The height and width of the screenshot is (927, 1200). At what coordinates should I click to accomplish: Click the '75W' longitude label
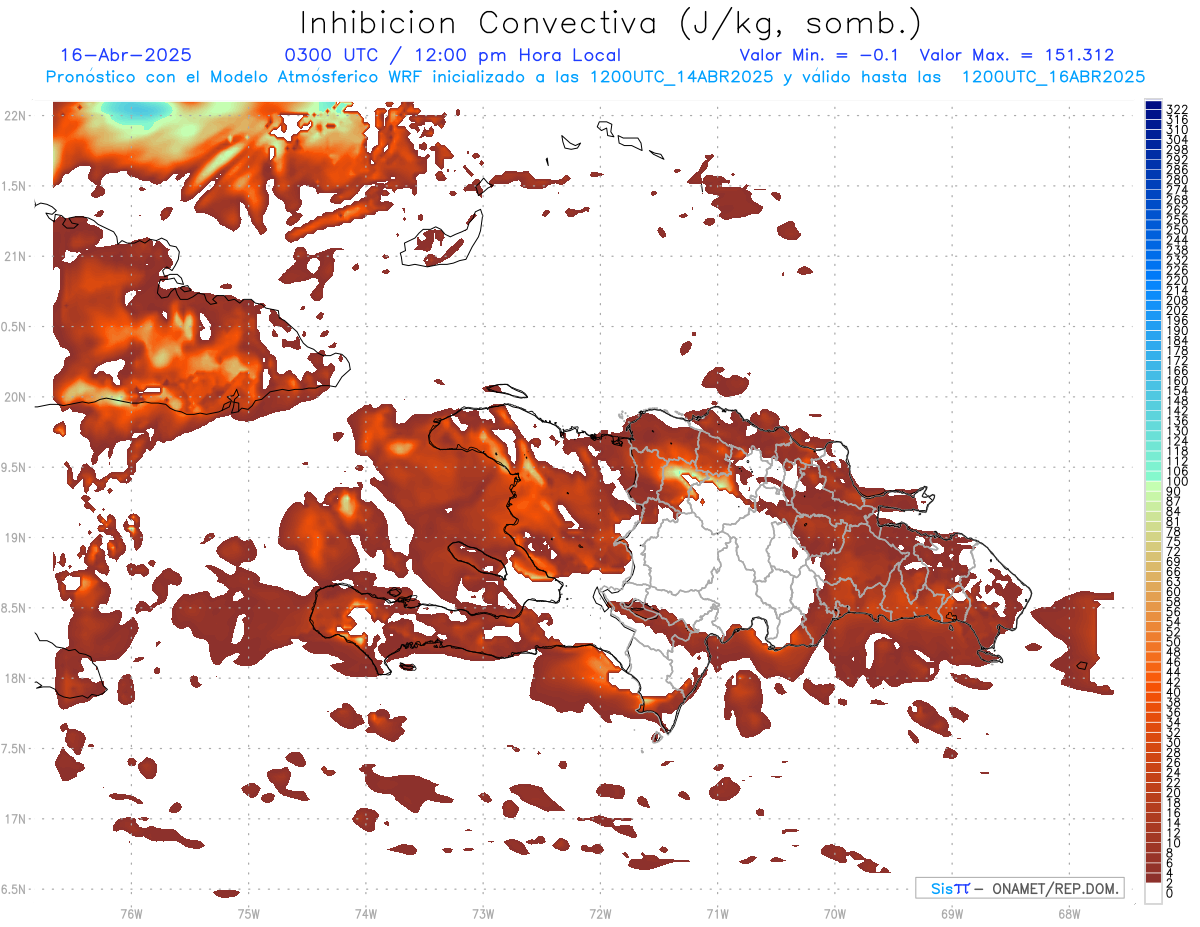tap(248, 913)
